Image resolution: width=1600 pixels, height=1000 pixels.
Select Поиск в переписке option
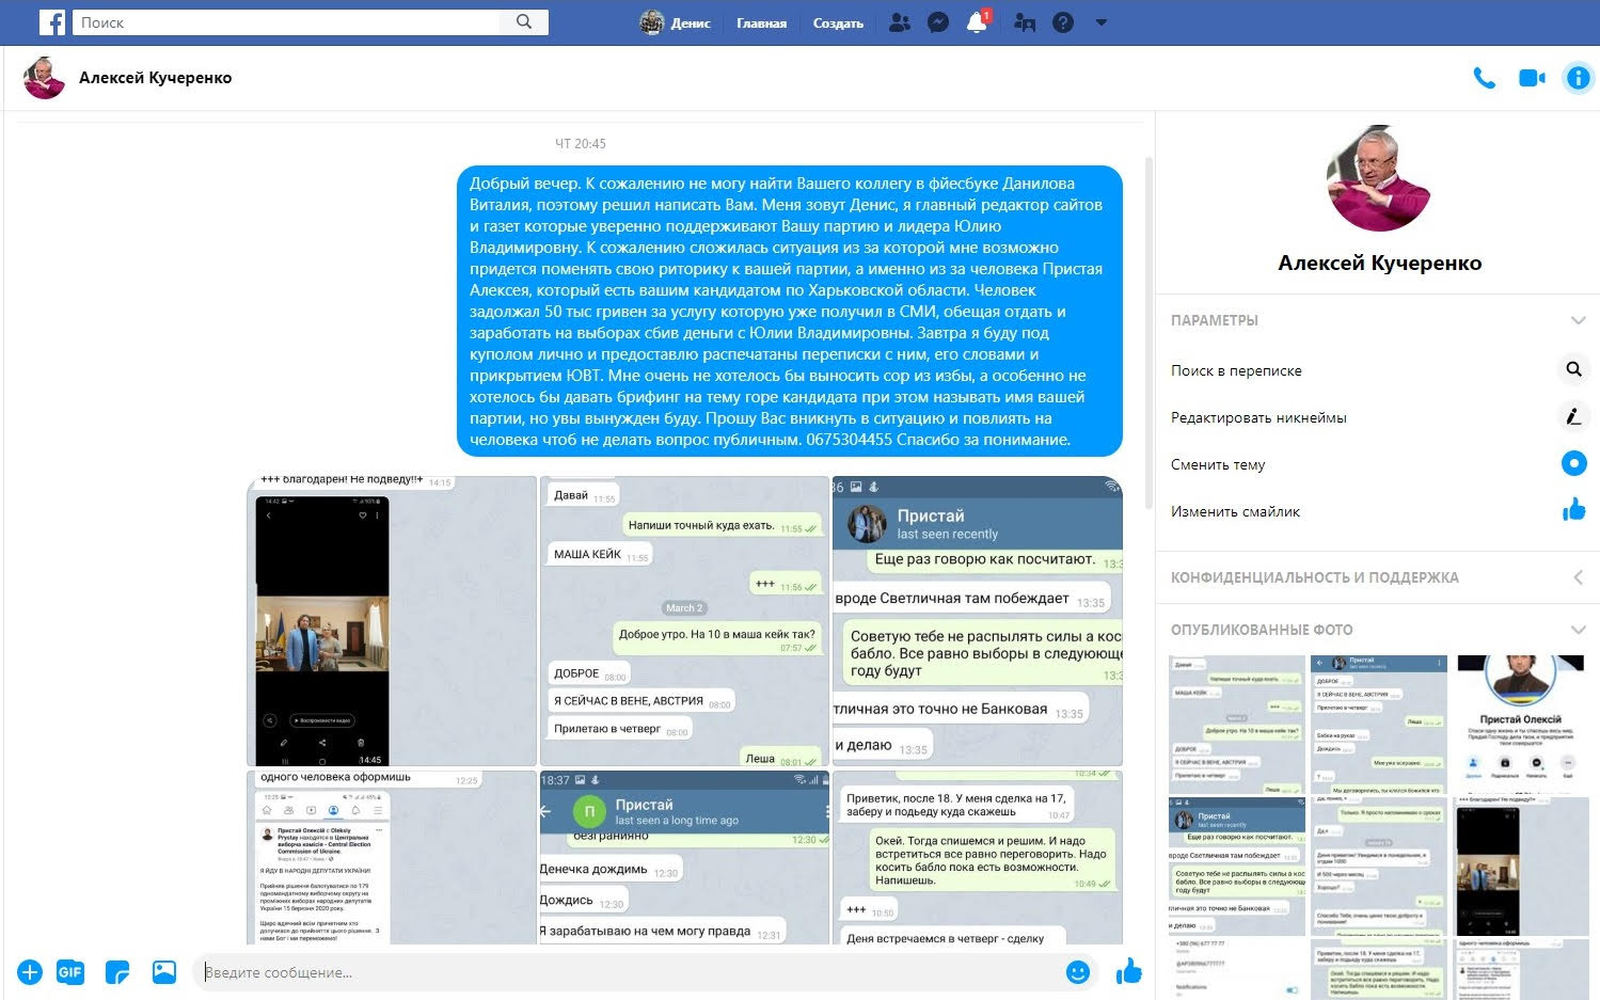tap(1236, 370)
